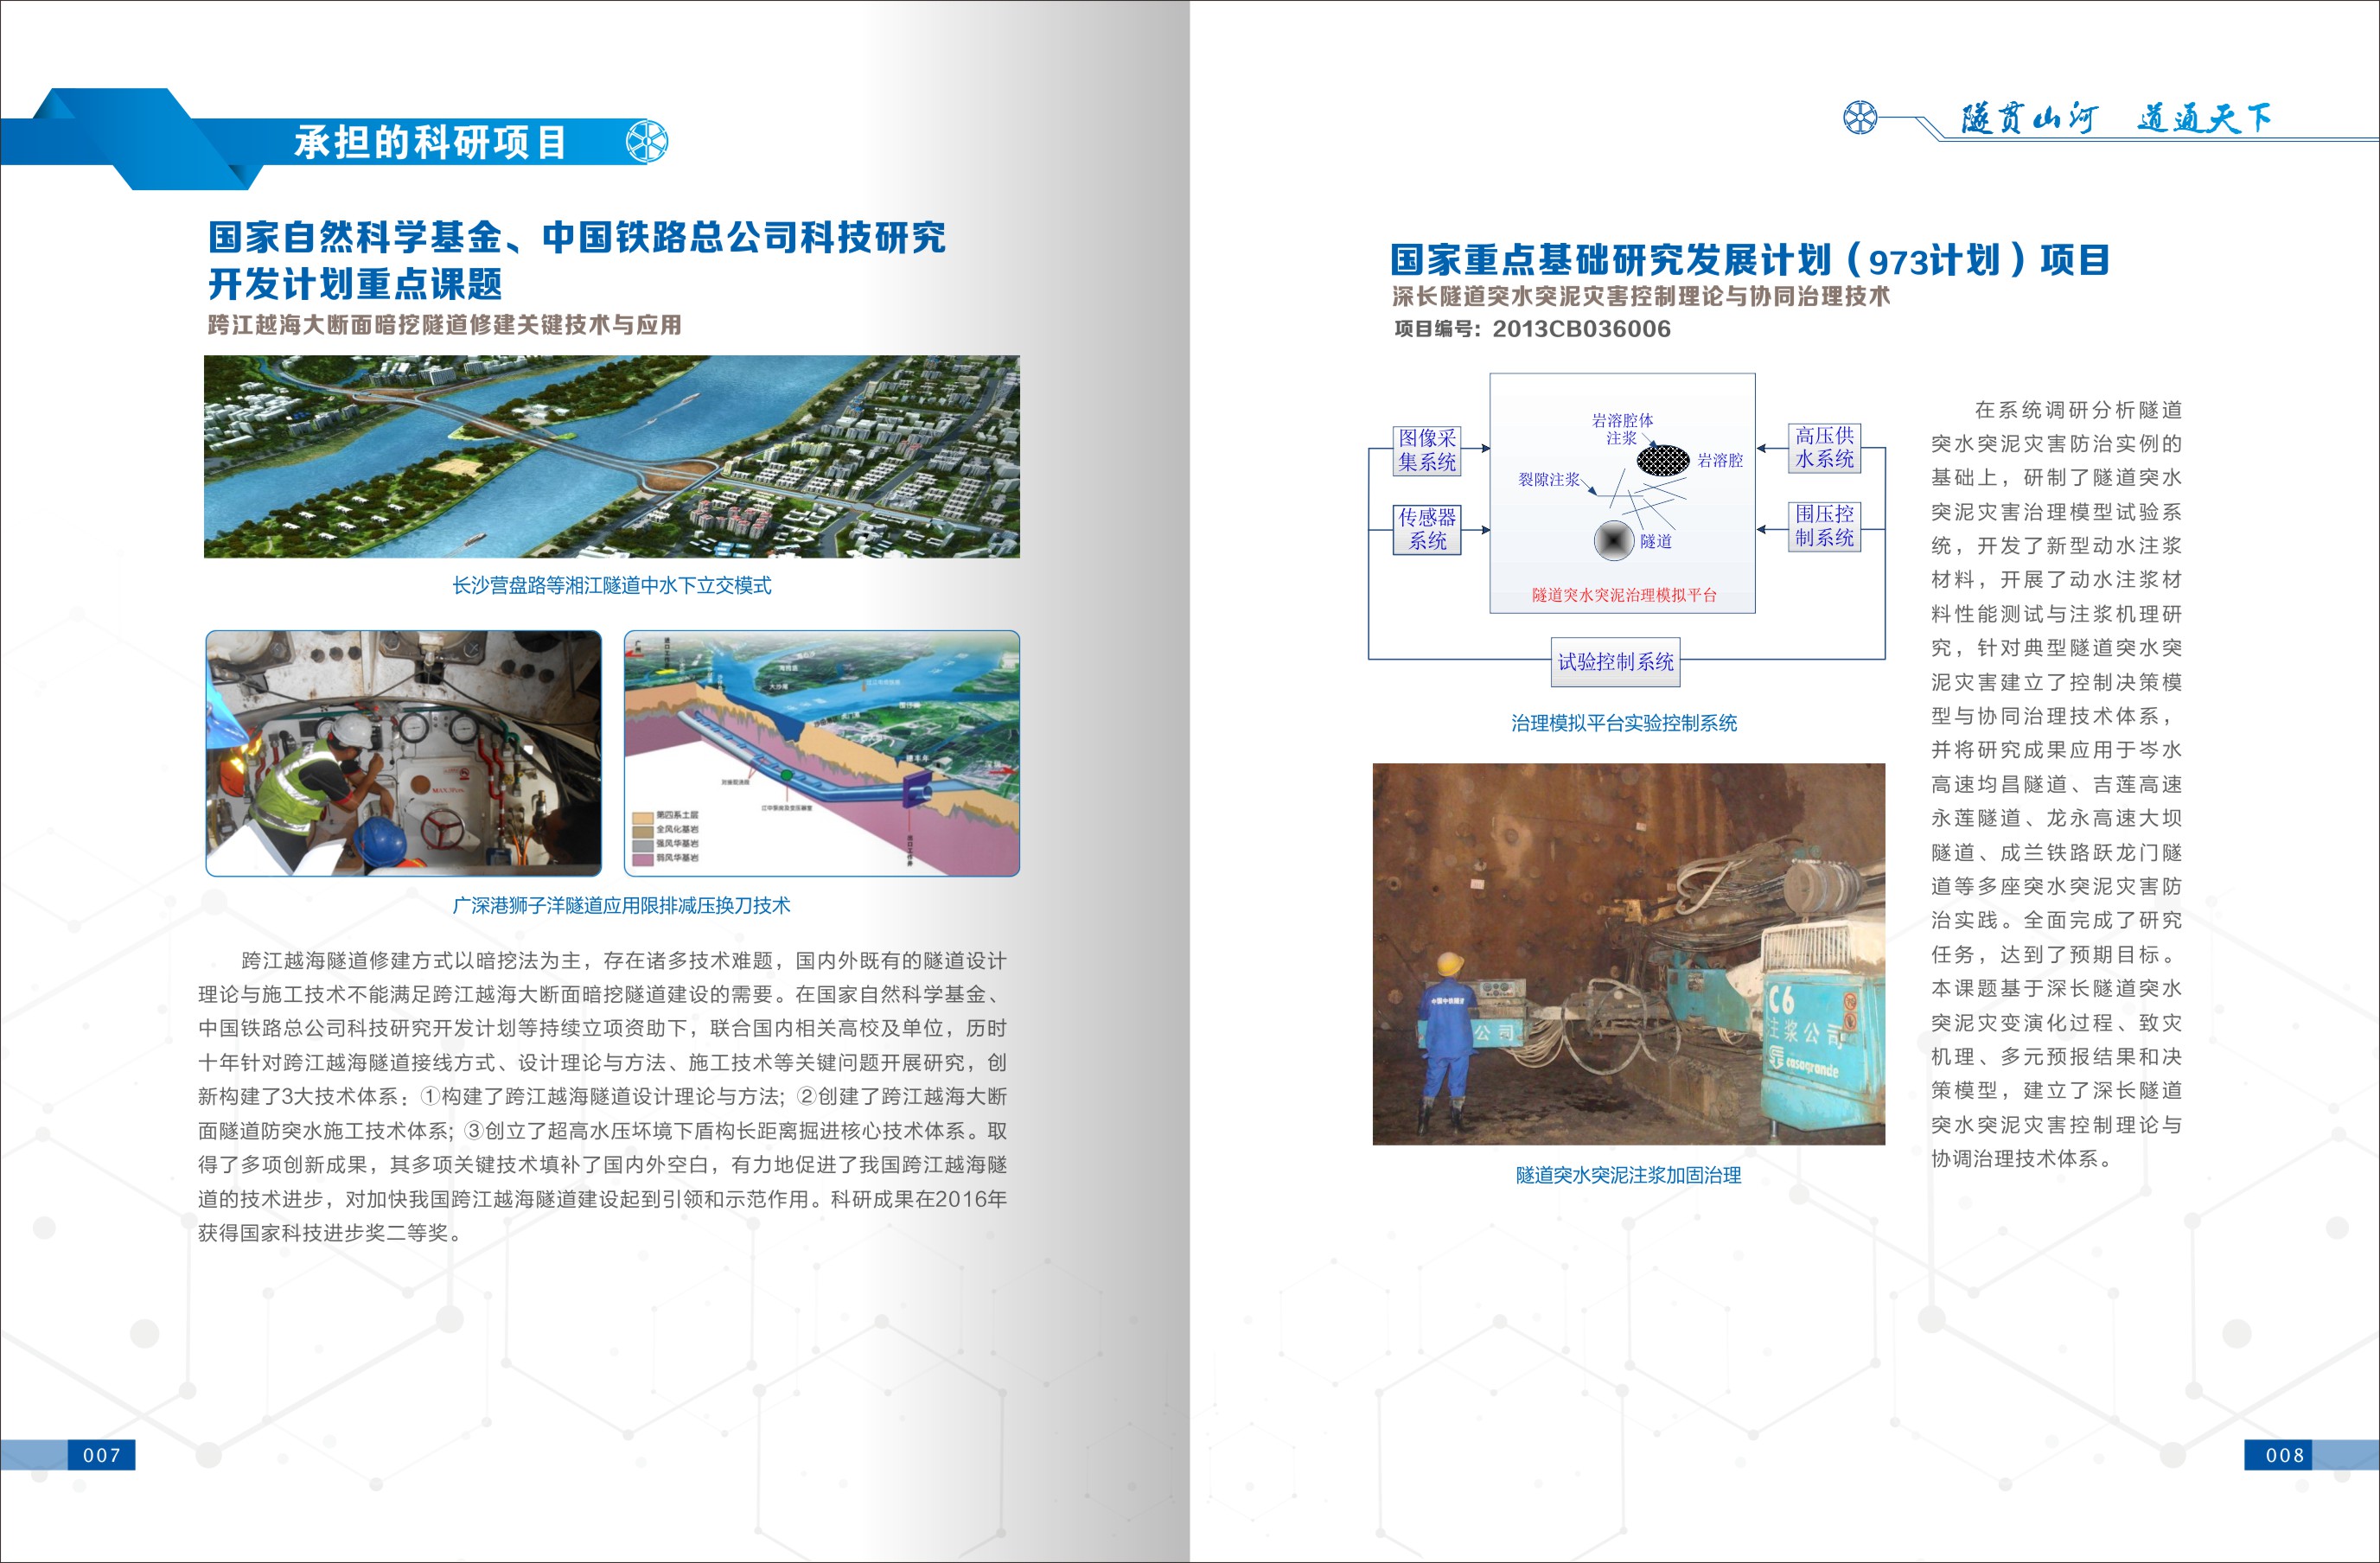Open the Changsha river tunnel aerial image
The height and width of the screenshot is (1563, 2380).
[x=611, y=456]
